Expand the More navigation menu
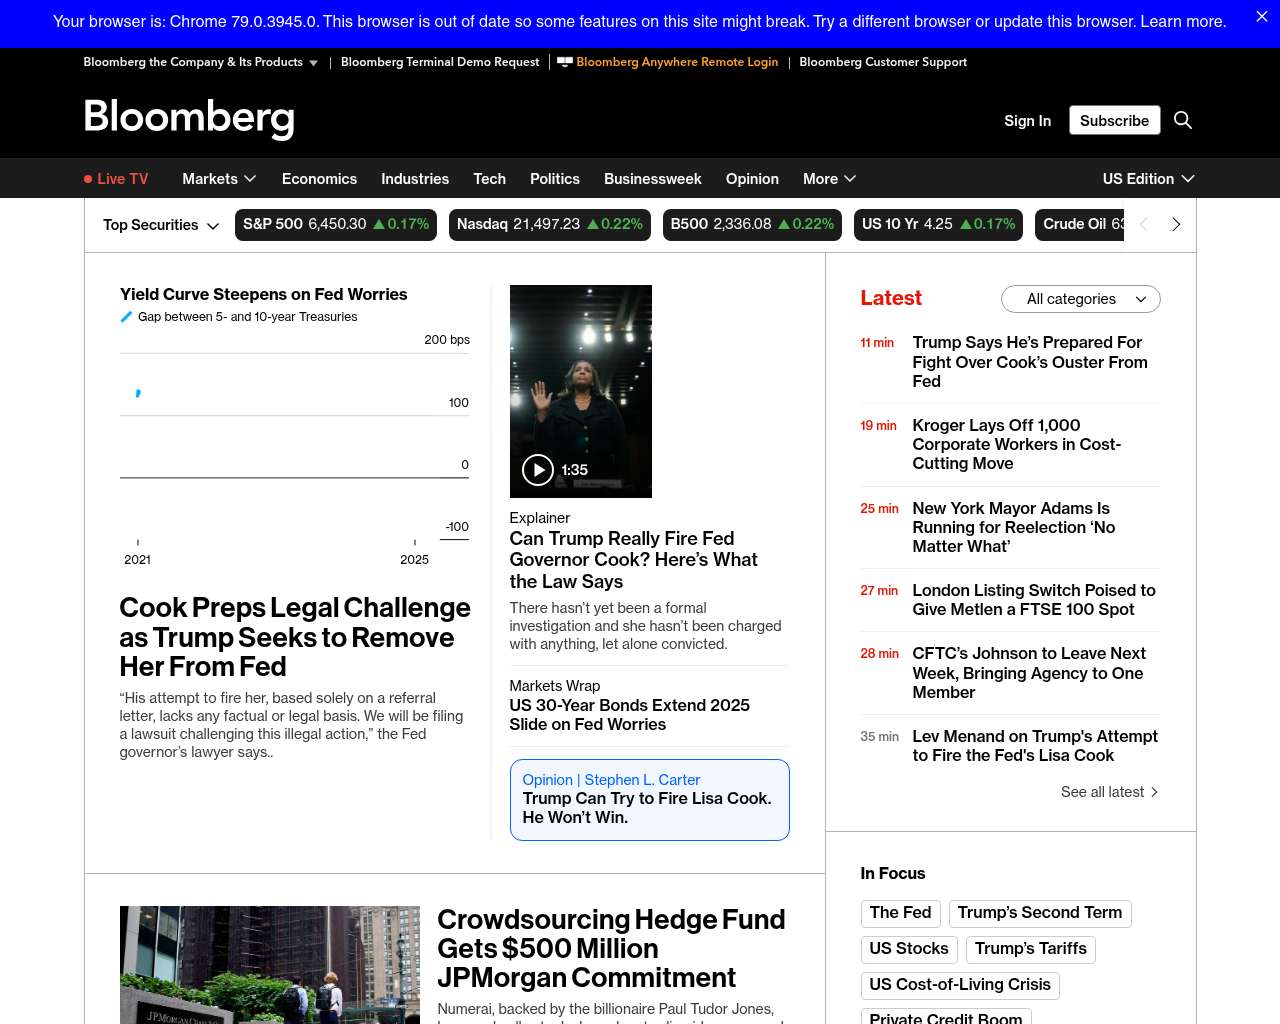1280x1024 pixels. click(x=829, y=179)
